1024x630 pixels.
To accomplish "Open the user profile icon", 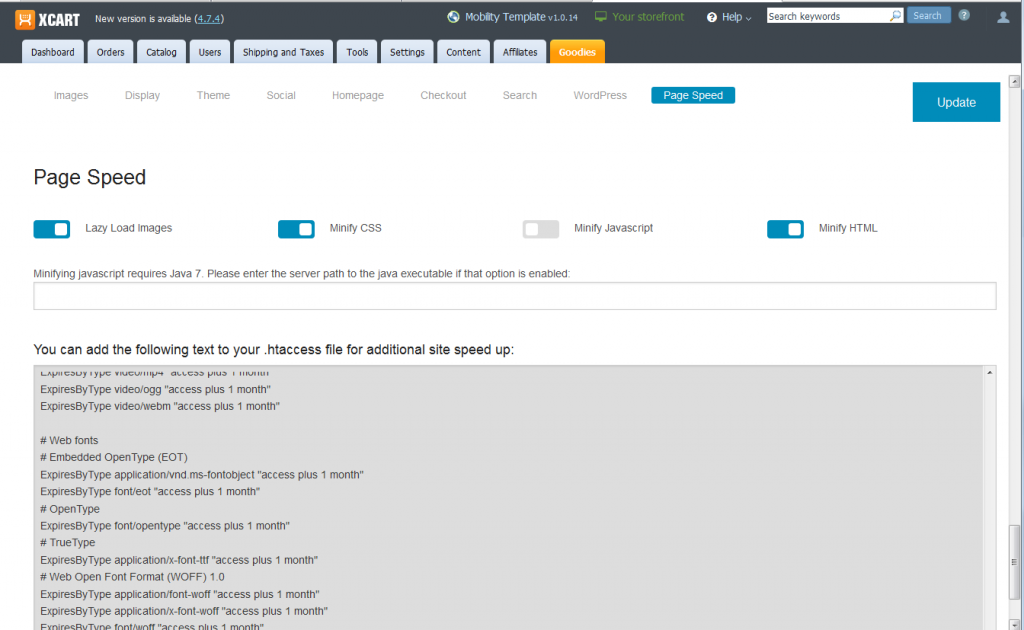I will [x=1003, y=17].
